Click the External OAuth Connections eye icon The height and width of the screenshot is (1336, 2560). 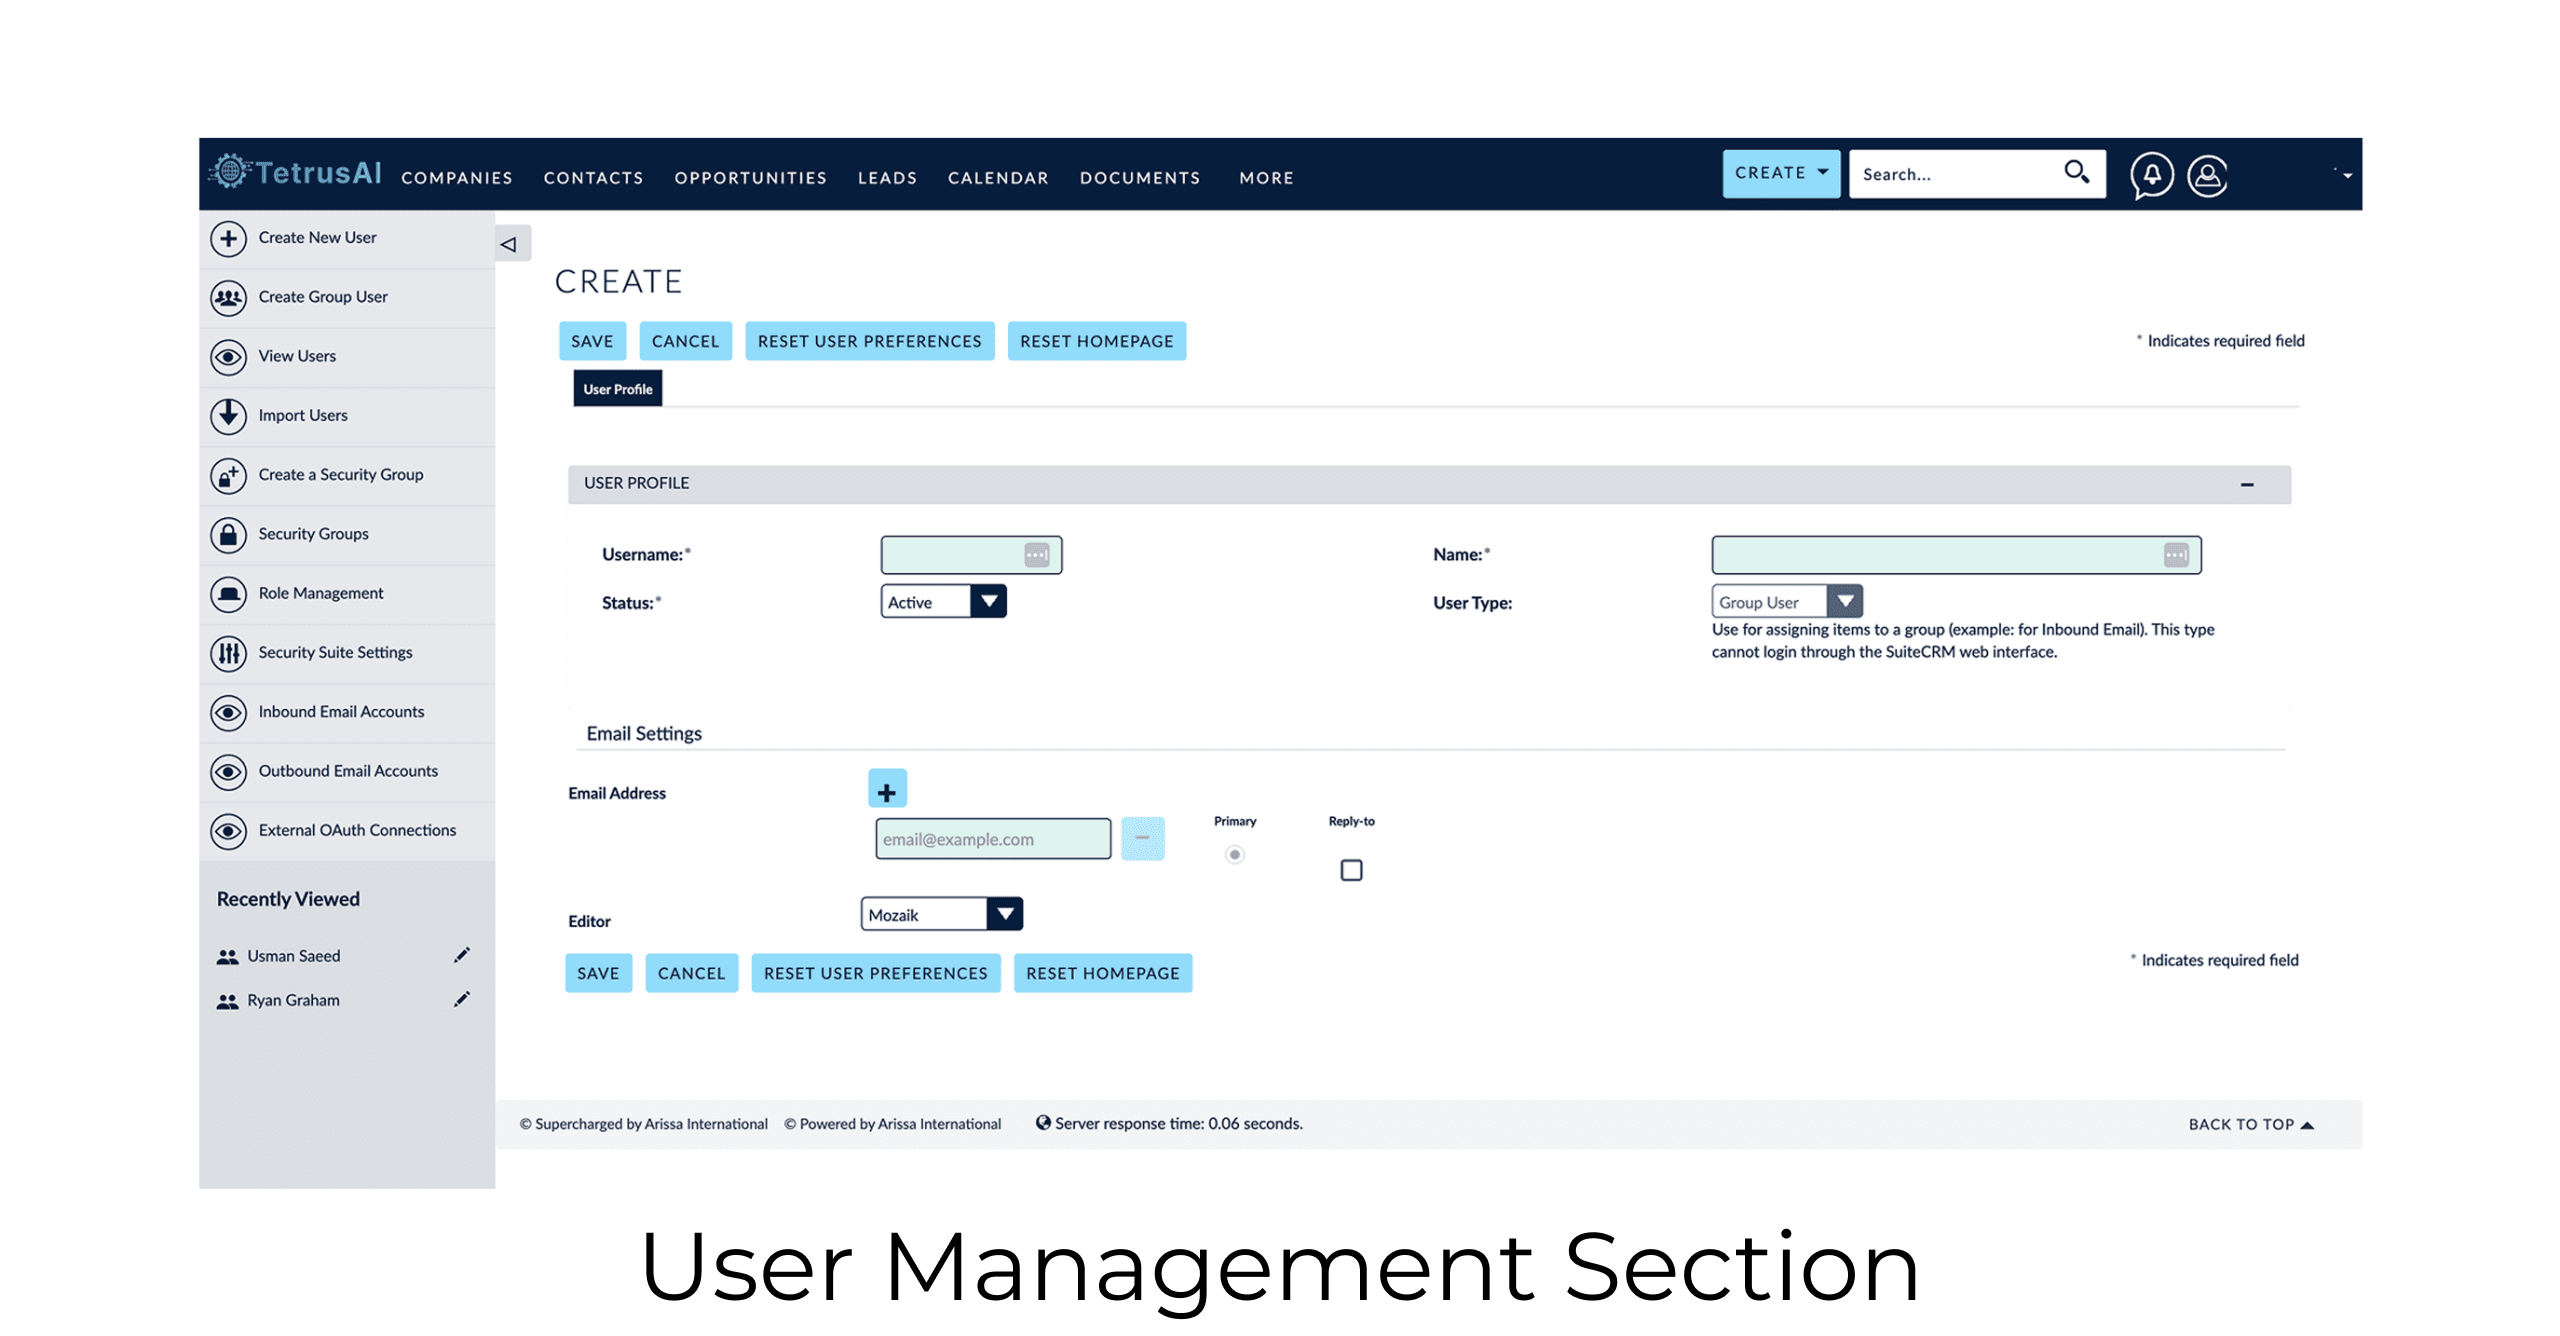(x=228, y=830)
